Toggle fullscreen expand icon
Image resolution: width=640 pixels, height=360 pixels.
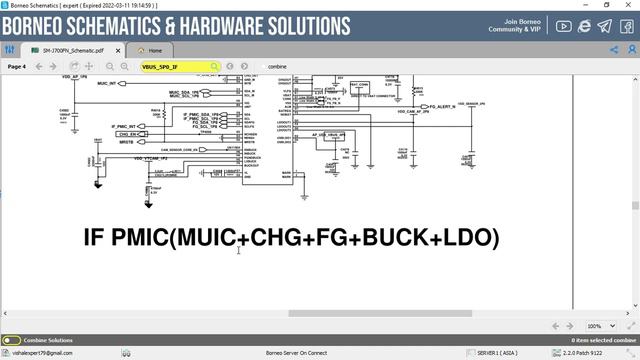tap(631, 326)
